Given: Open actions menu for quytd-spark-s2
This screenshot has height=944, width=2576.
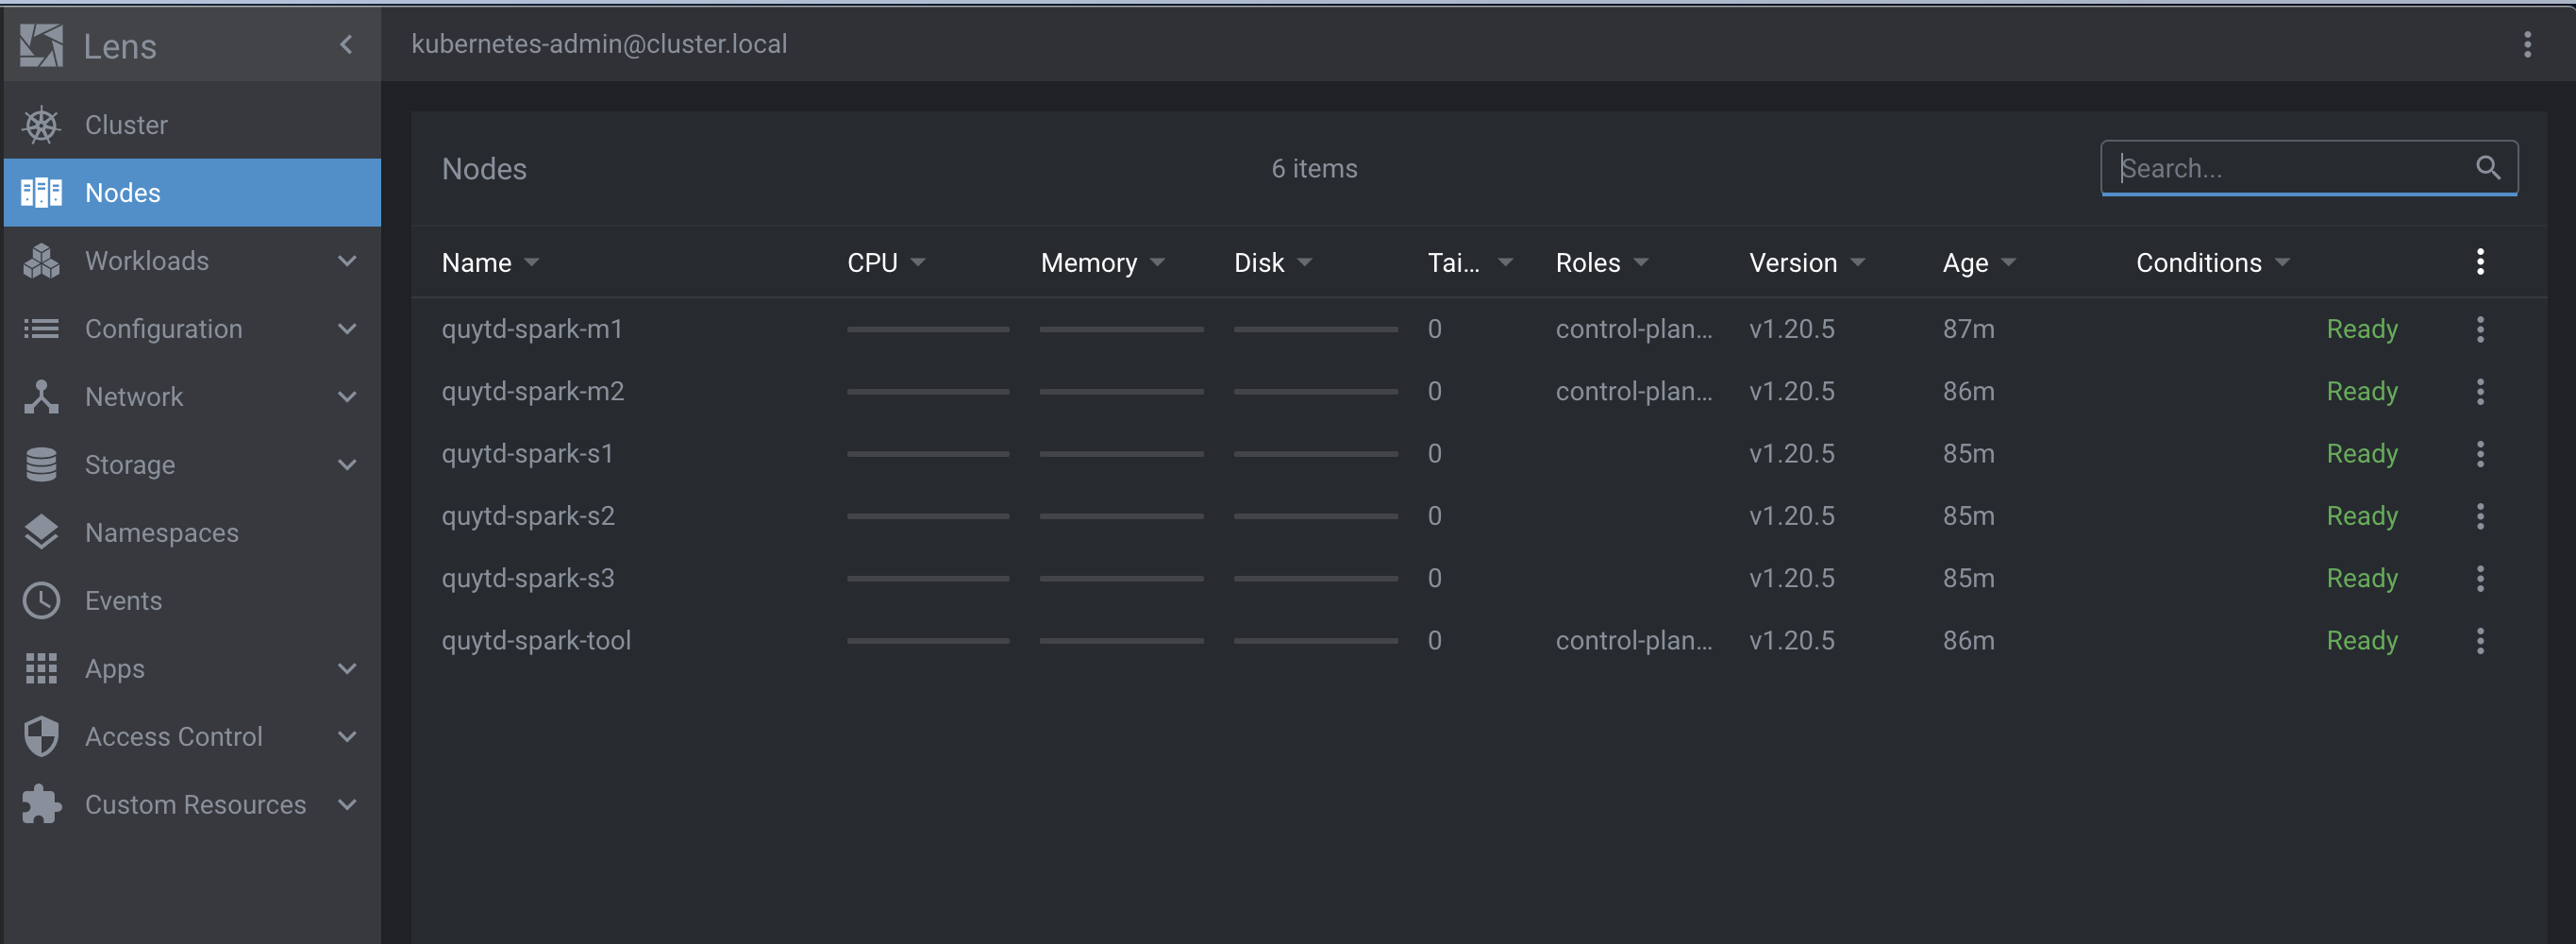Looking at the screenshot, I should click(2480, 516).
